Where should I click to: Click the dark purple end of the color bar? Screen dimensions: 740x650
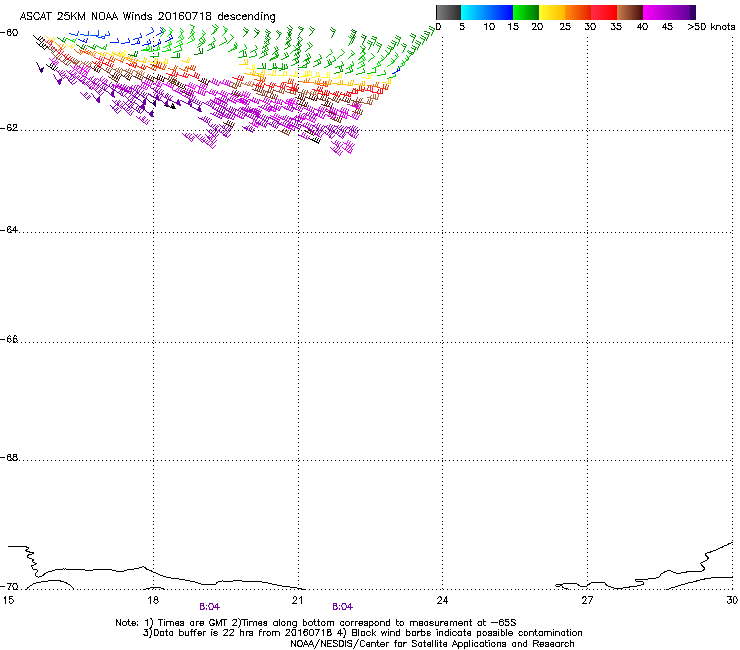tap(693, 12)
